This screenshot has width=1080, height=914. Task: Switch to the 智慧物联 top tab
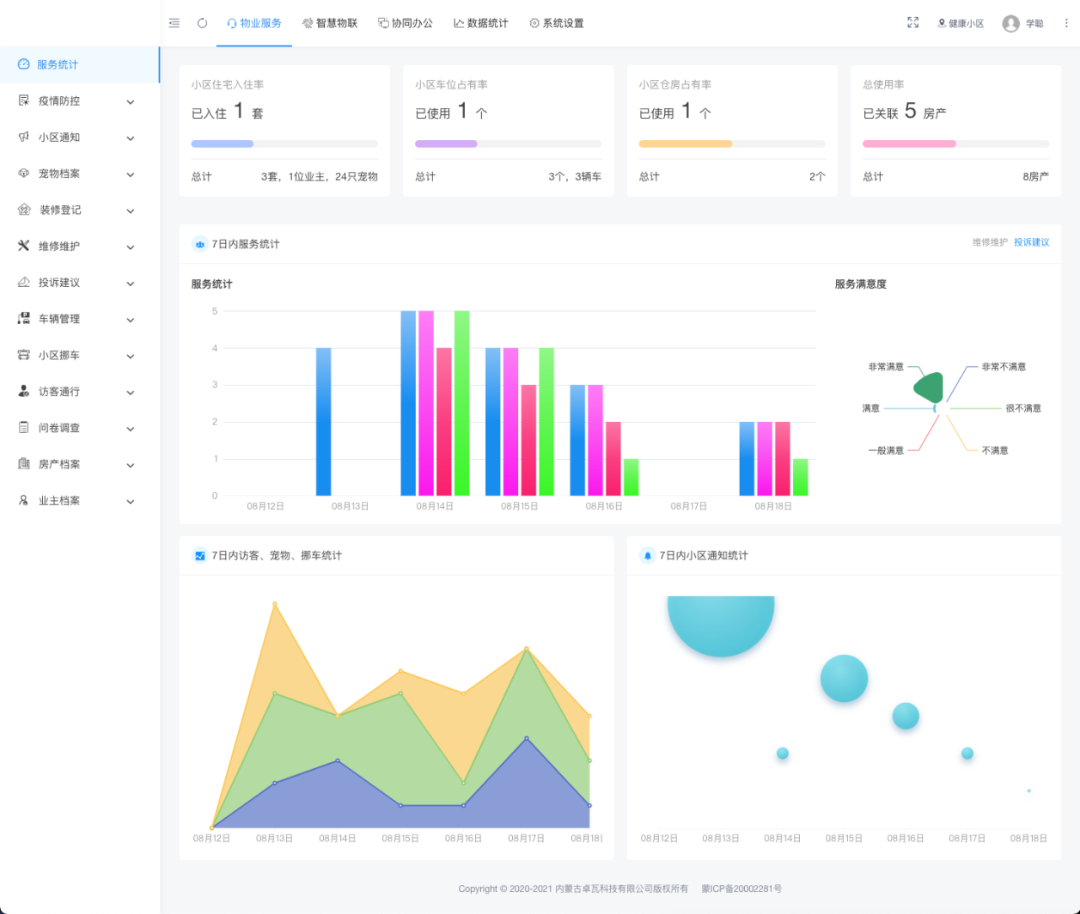(x=330, y=23)
